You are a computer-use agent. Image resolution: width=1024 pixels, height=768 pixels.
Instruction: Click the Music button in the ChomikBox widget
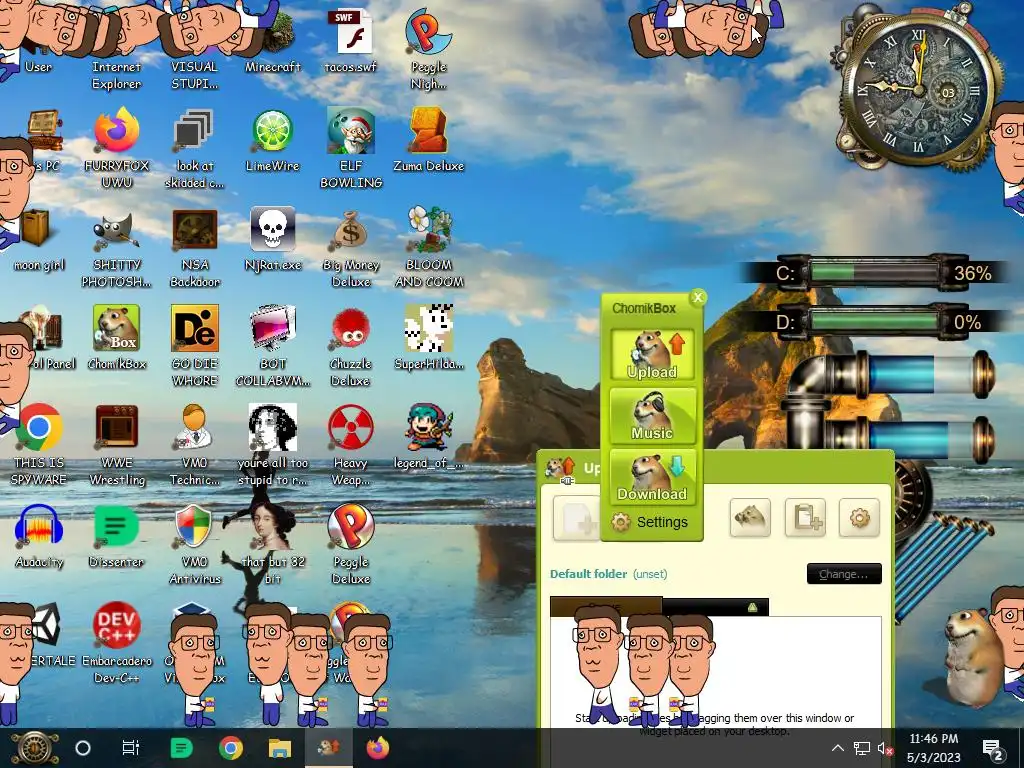pyautogui.click(x=652, y=416)
